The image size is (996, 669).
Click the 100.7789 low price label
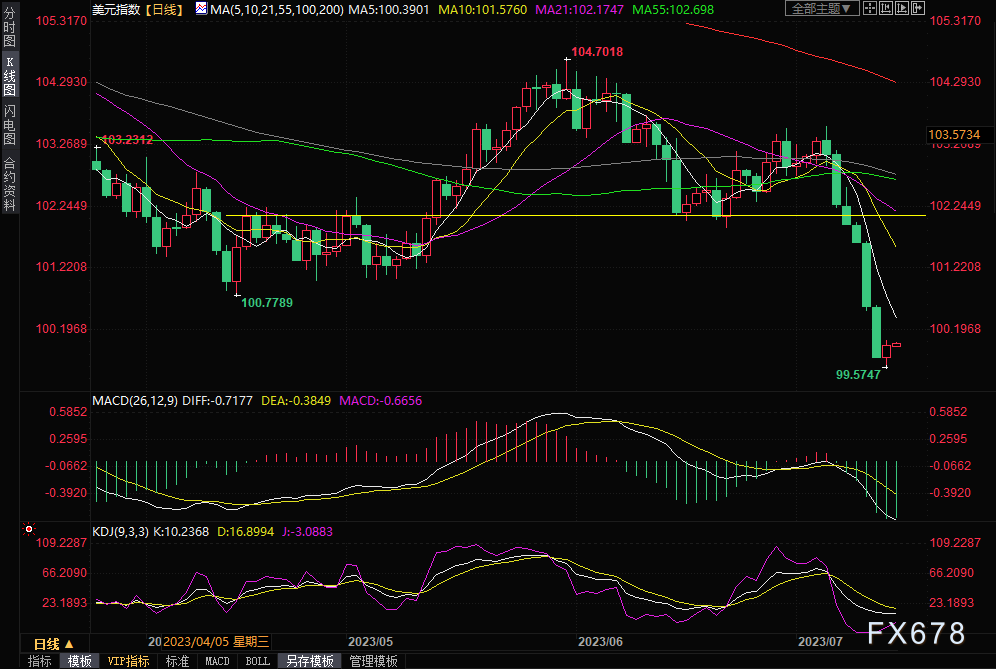click(x=267, y=303)
